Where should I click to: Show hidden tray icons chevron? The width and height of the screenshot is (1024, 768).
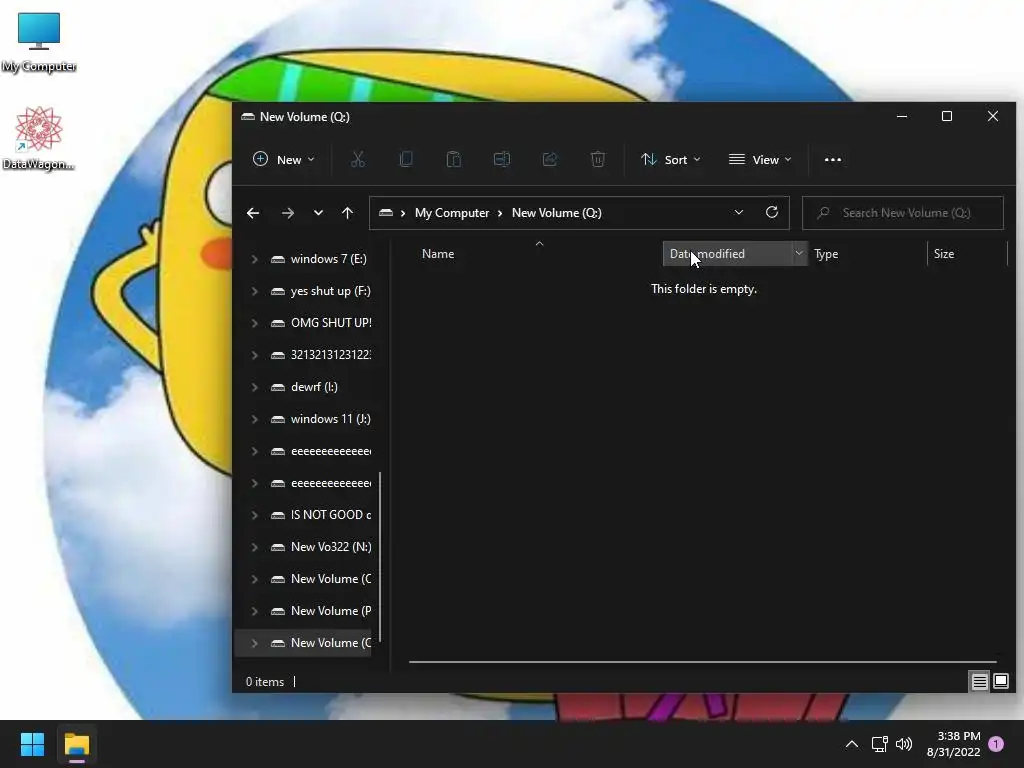click(x=852, y=744)
